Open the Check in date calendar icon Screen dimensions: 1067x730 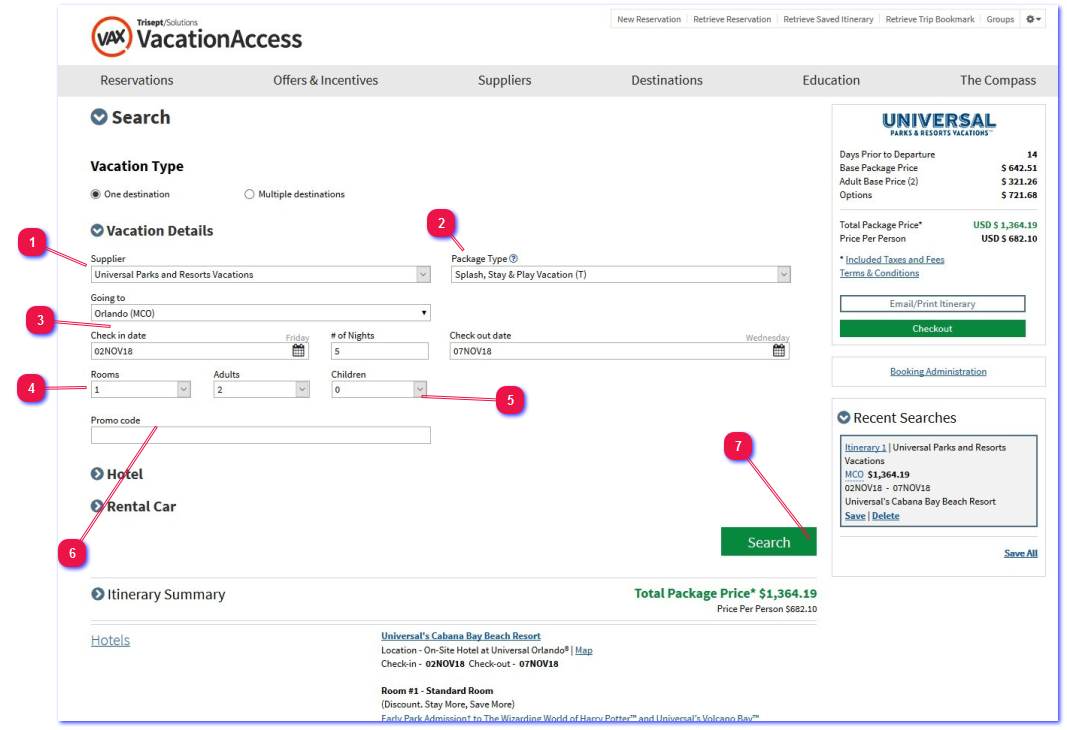tap(299, 350)
